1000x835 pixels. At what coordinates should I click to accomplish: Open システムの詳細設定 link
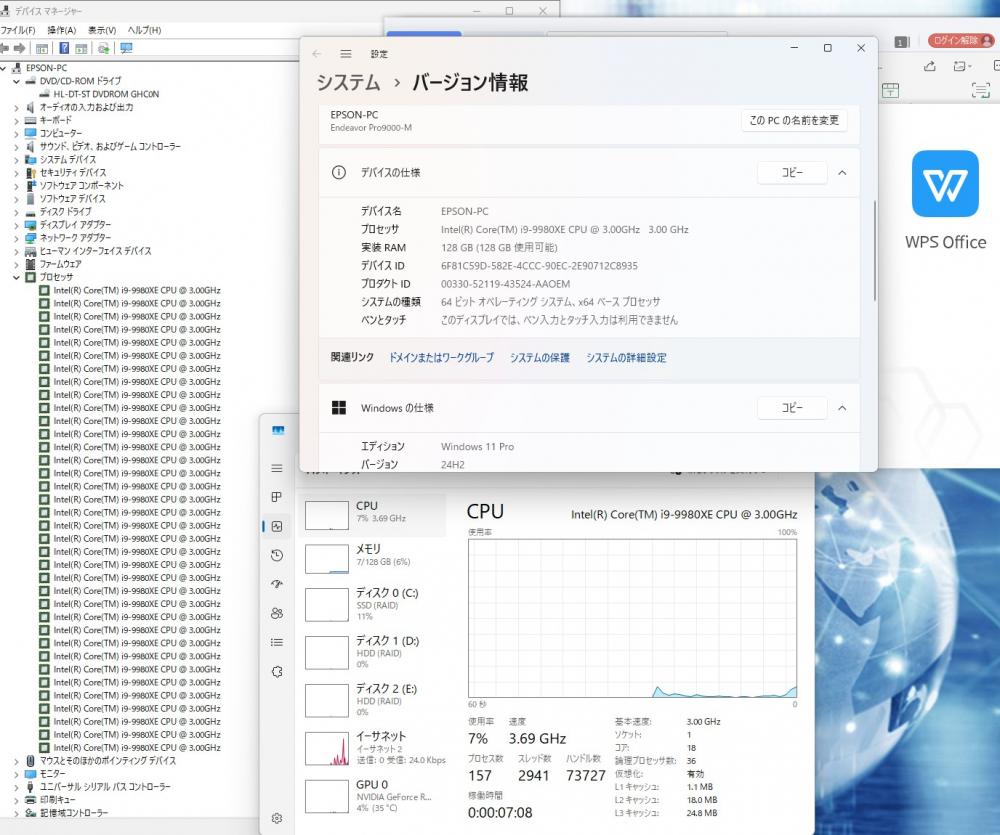click(626, 358)
